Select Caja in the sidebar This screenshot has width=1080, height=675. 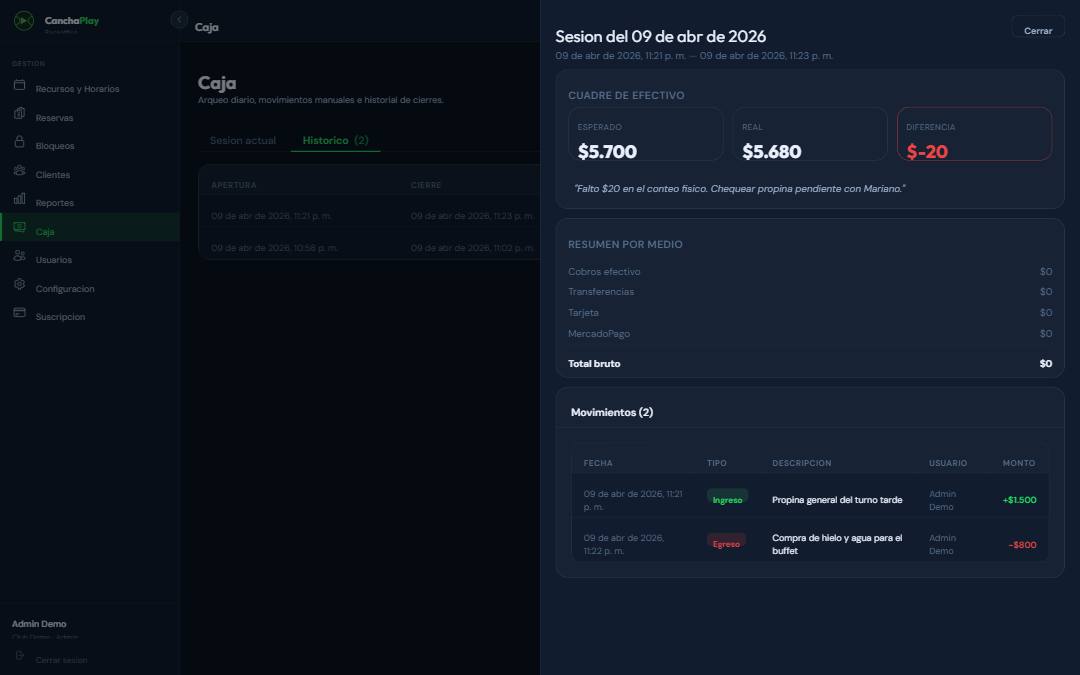click(x=90, y=227)
